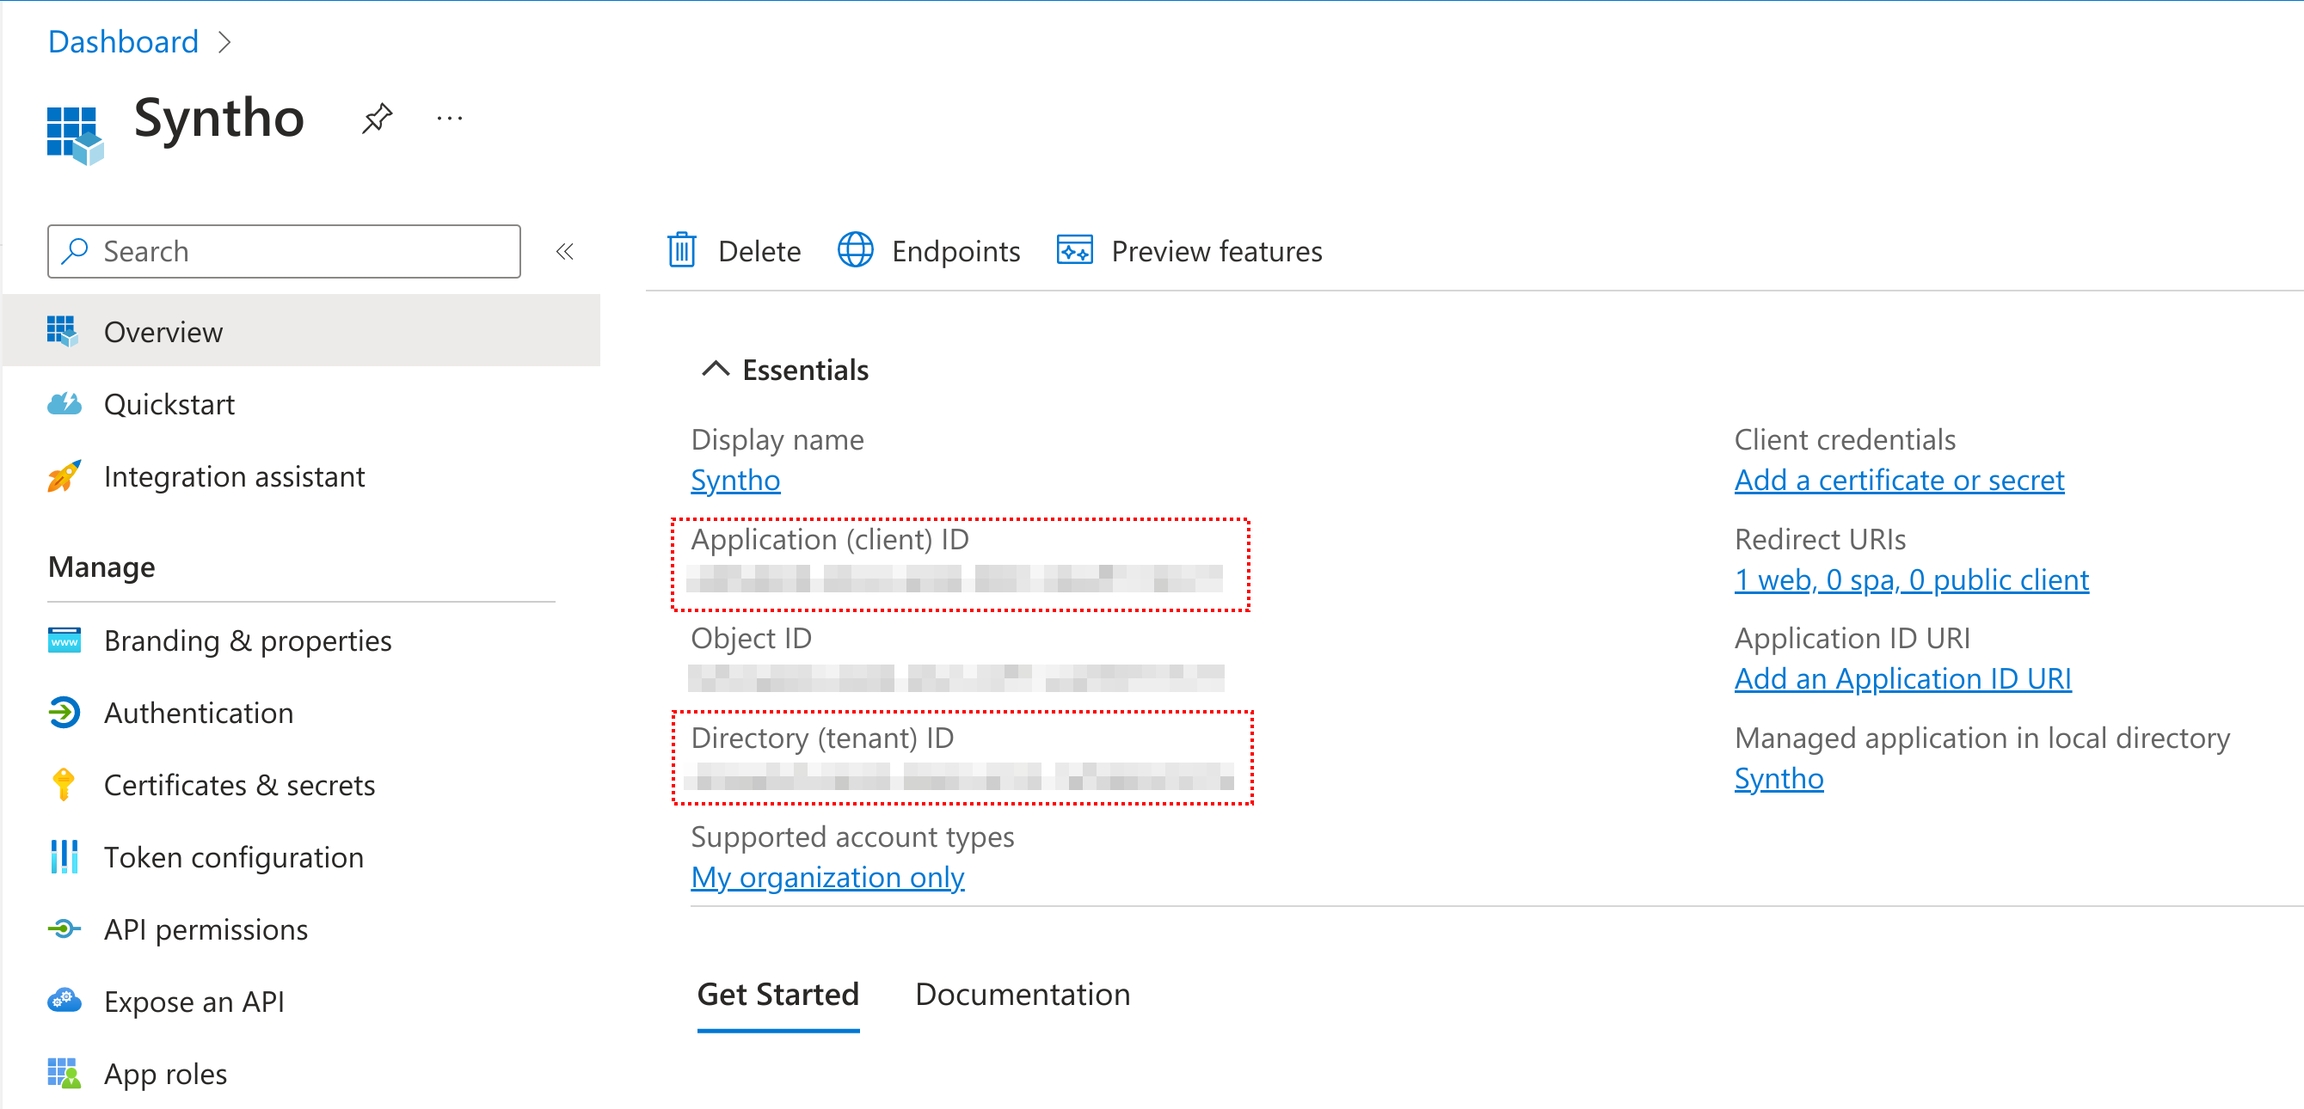Click the Endpoints globe icon
Screen dimensions: 2304x1109
pyautogui.click(x=855, y=251)
